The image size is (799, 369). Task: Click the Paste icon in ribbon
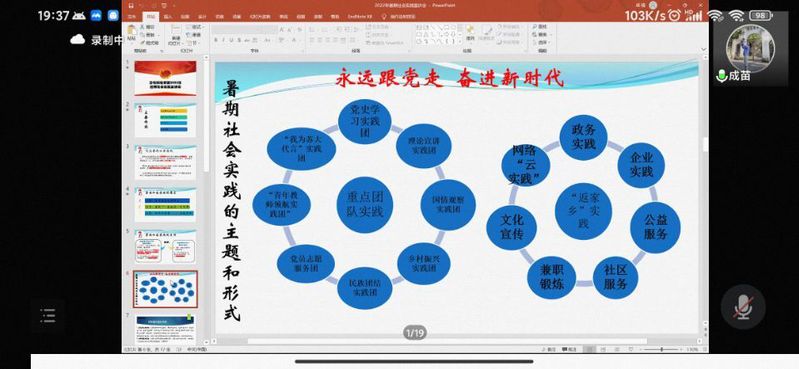[x=131, y=32]
